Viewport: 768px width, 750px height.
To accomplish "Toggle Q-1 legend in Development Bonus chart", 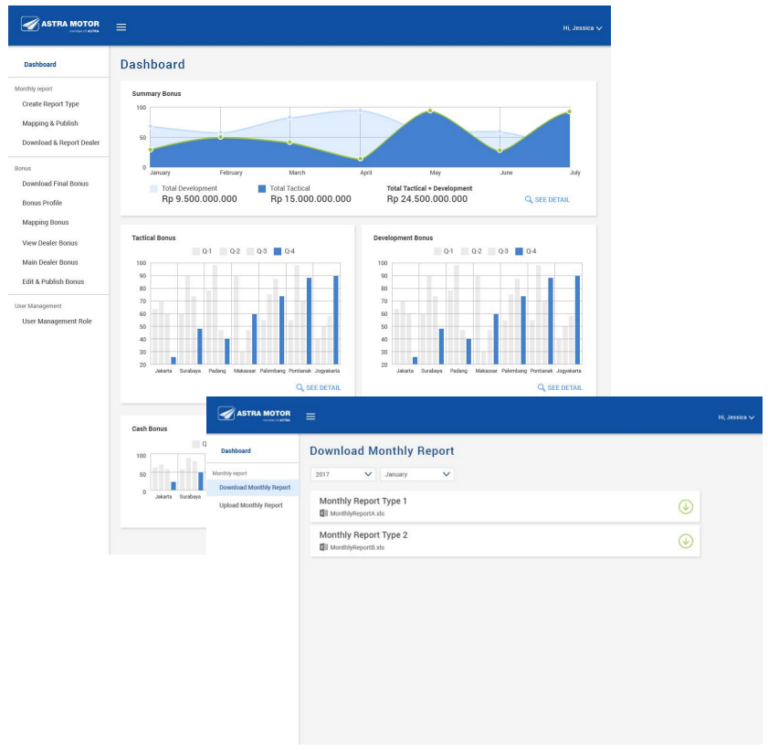I will coord(436,251).
